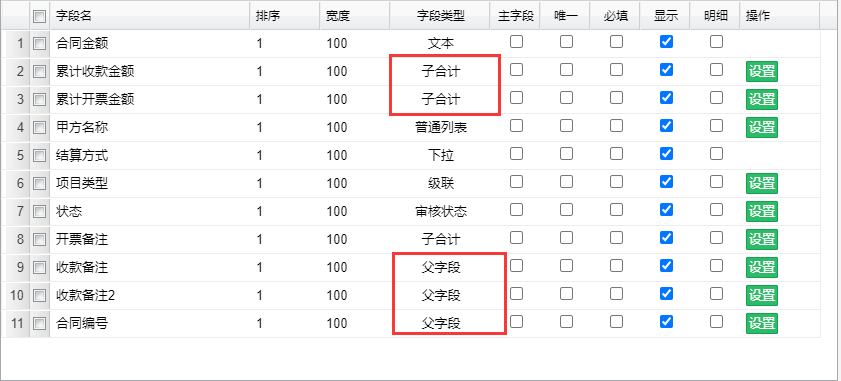The width and height of the screenshot is (841, 381).
Task: Enable 必填 checkbox for 合同编号
Action: 616,321
